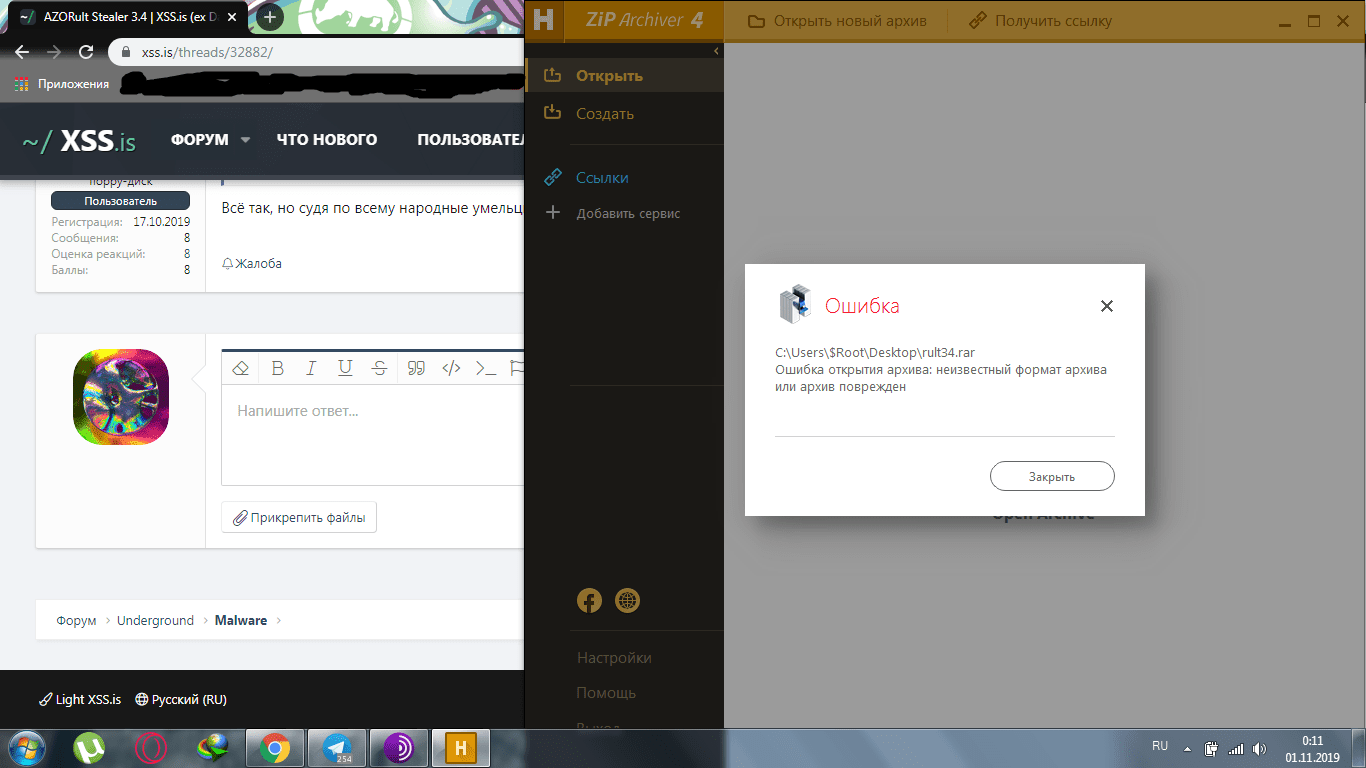This screenshot has height=768, width=1366.
Task: Open the Malware breadcrumb link
Action: coord(241,621)
